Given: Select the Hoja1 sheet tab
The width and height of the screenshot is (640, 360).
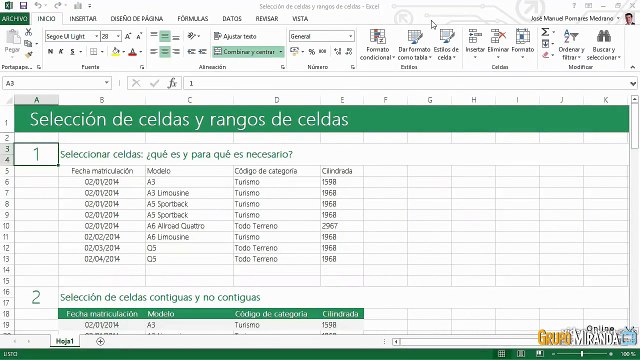Looking at the screenshot, I should click(x=65, y=341).
